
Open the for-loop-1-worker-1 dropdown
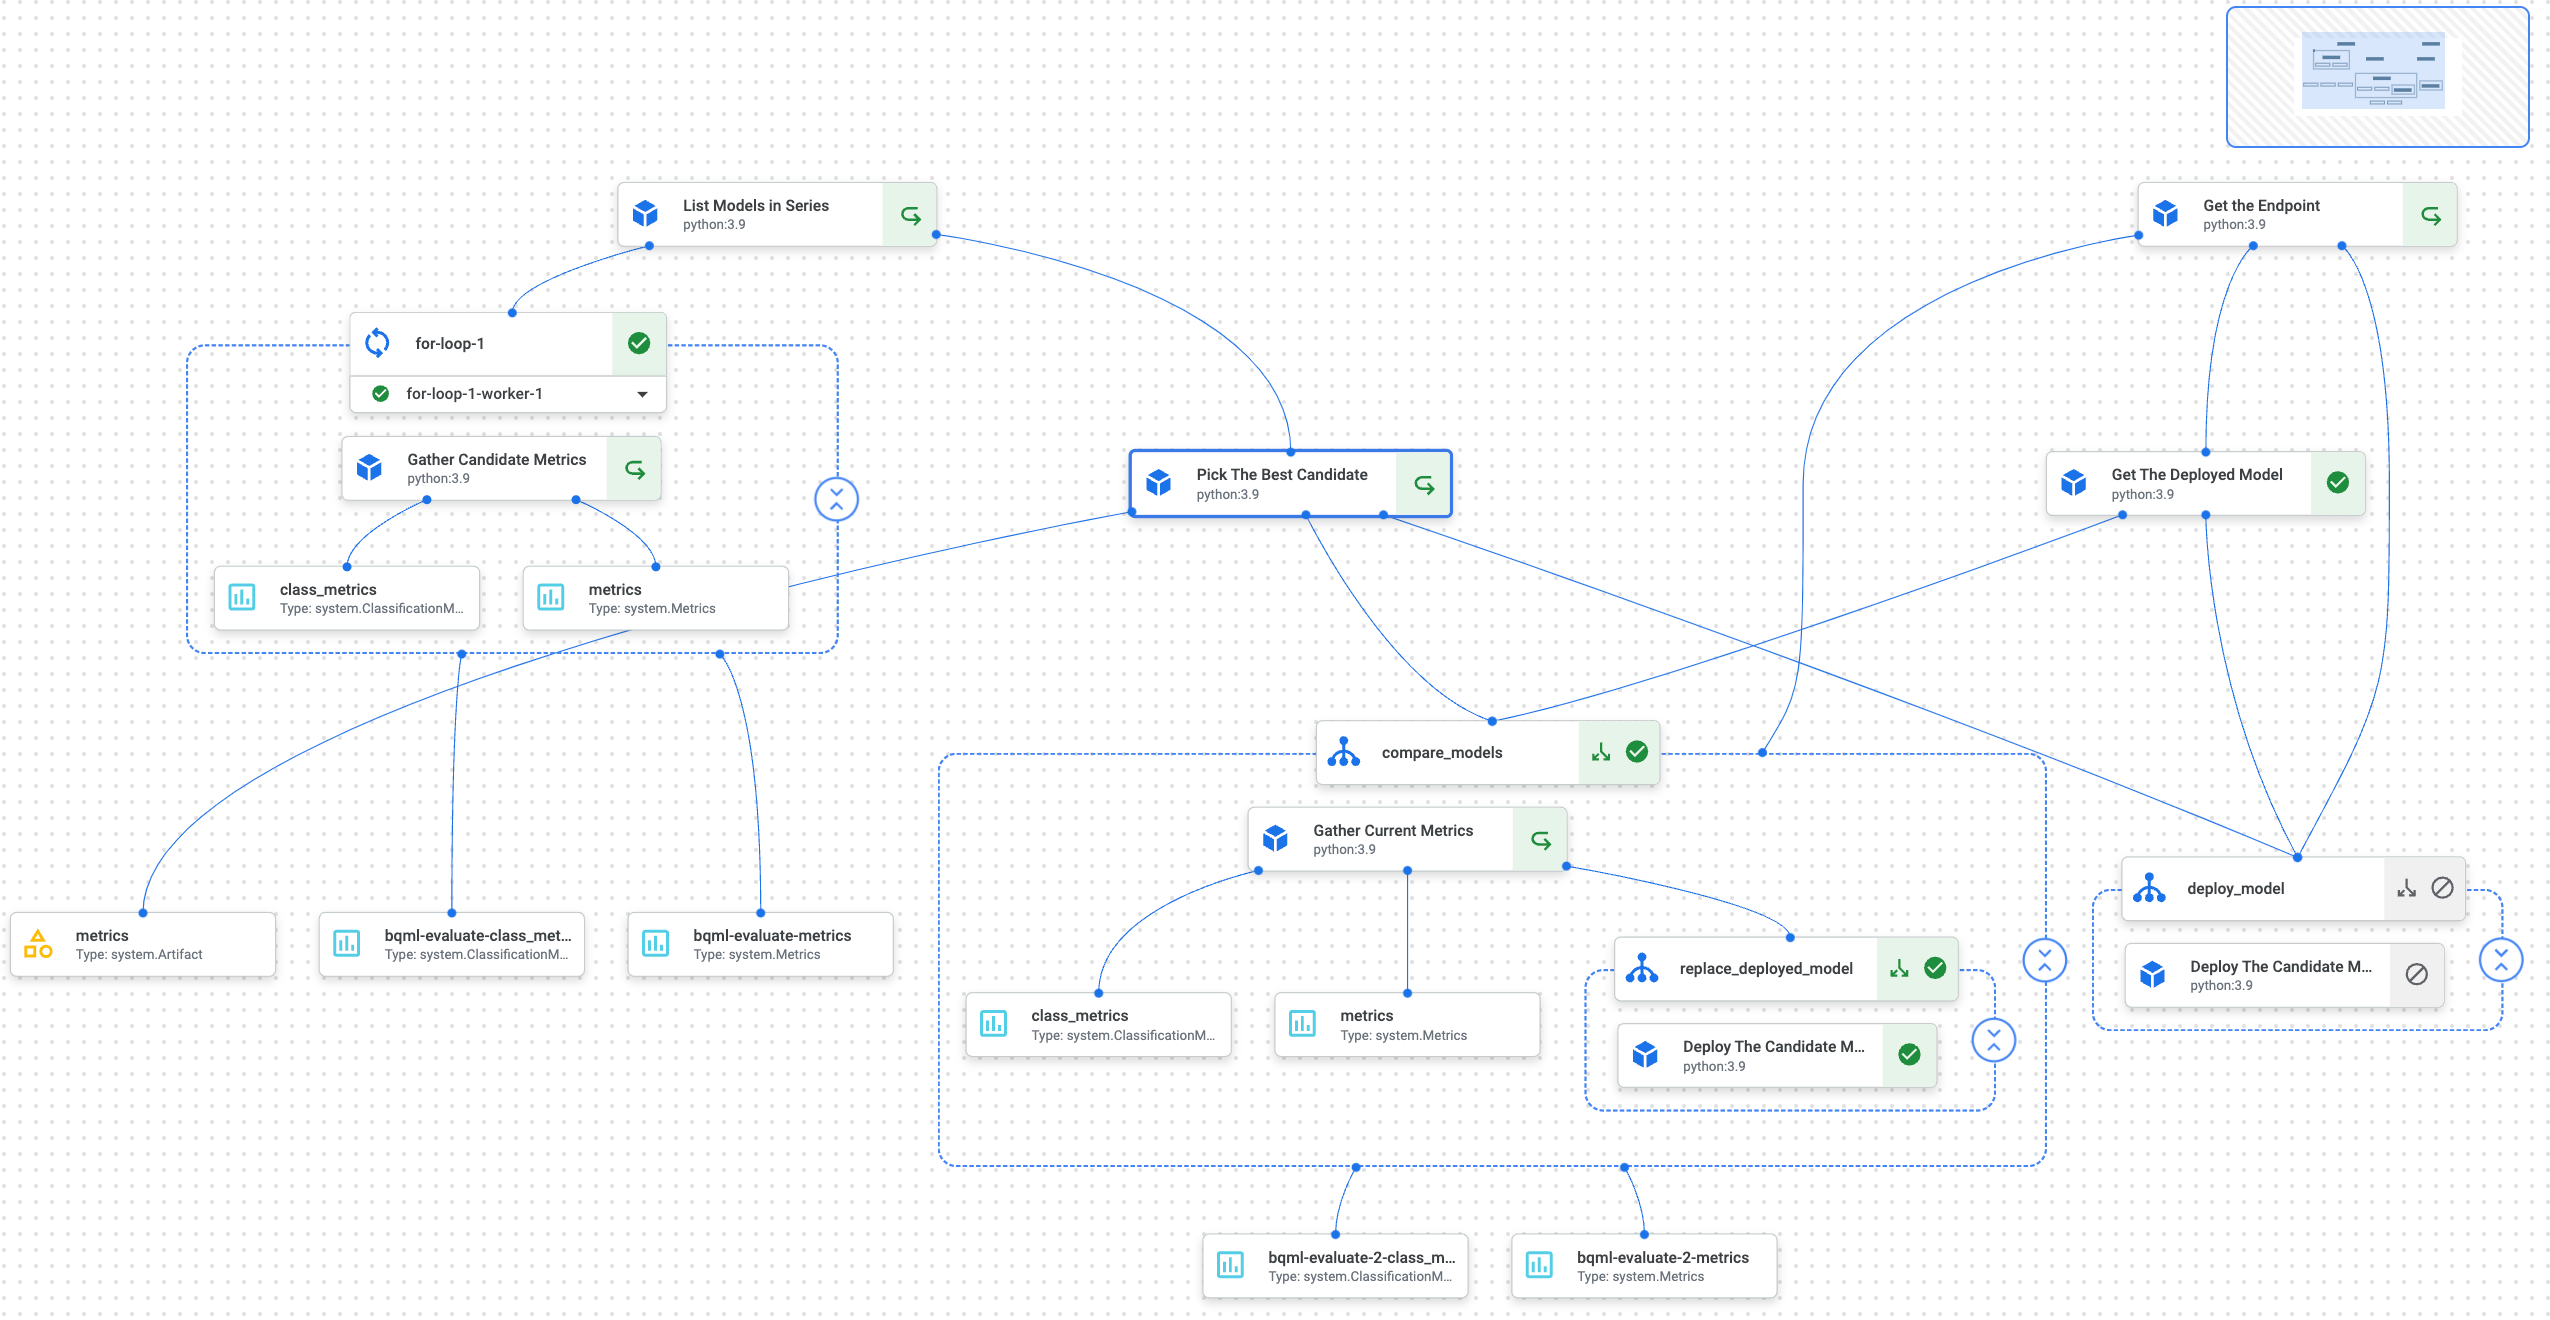coord(642,394)
